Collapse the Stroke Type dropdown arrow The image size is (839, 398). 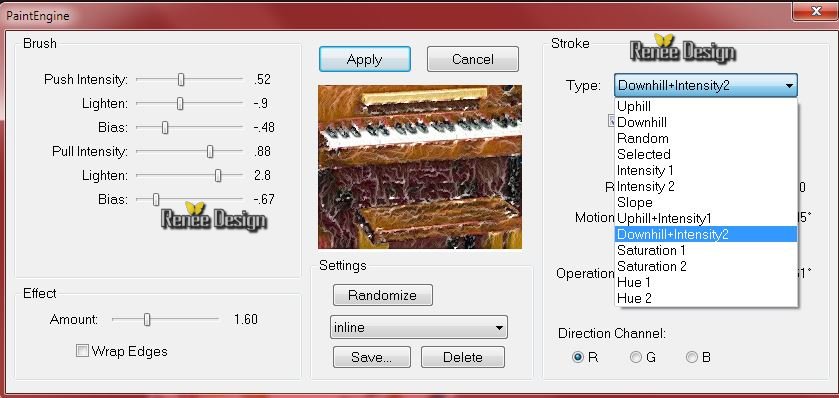(x=789, y=86)
